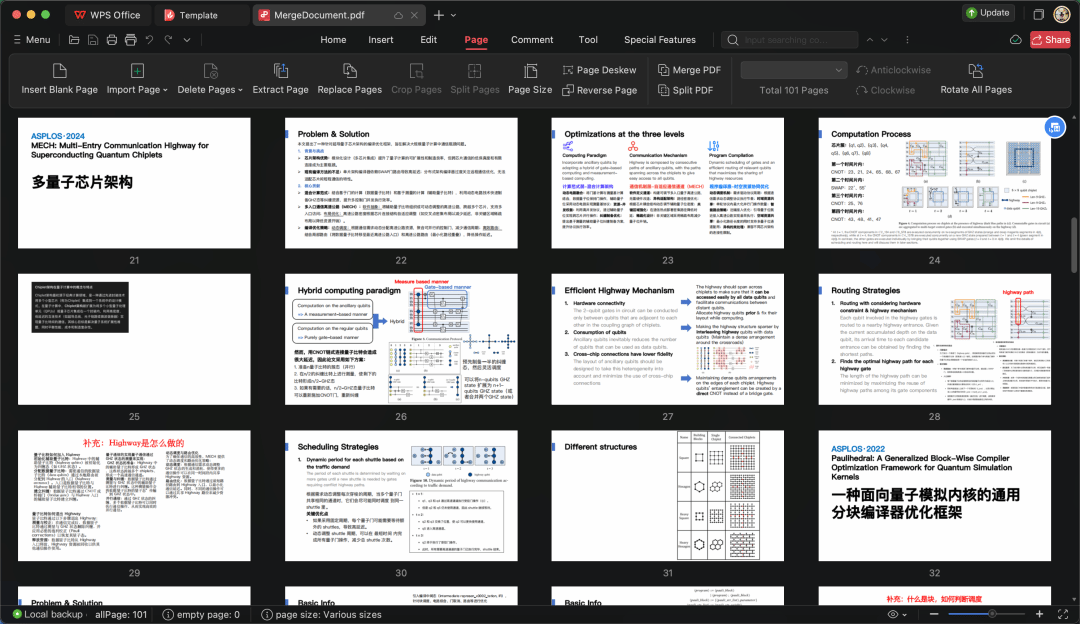The image size is (1080, 624).
Task: Click the Update button
Action: coord(987,13)
